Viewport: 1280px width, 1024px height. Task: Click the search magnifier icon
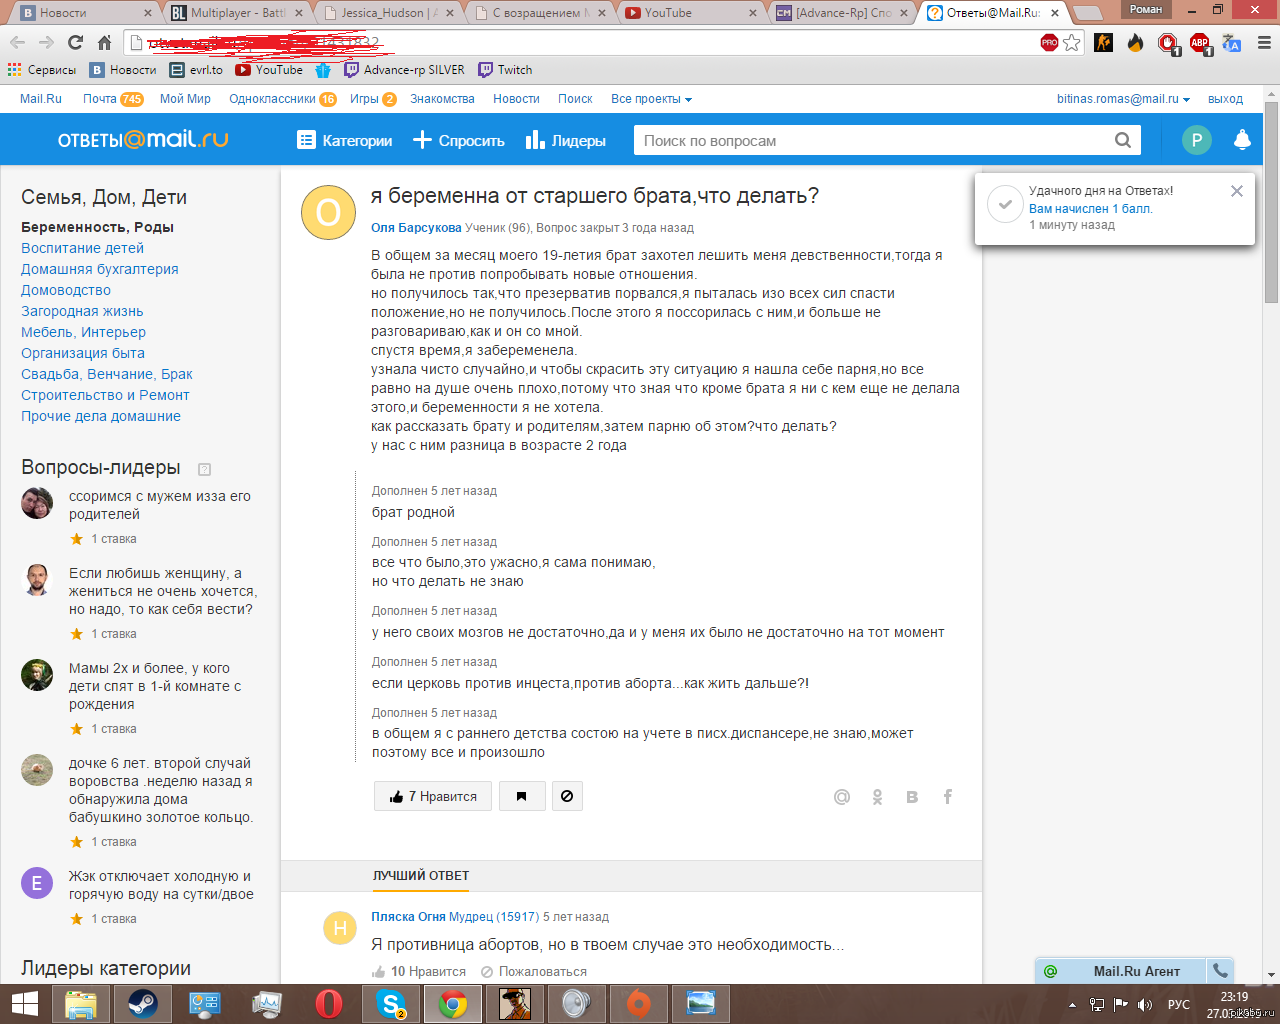[x=1123, y=140]
